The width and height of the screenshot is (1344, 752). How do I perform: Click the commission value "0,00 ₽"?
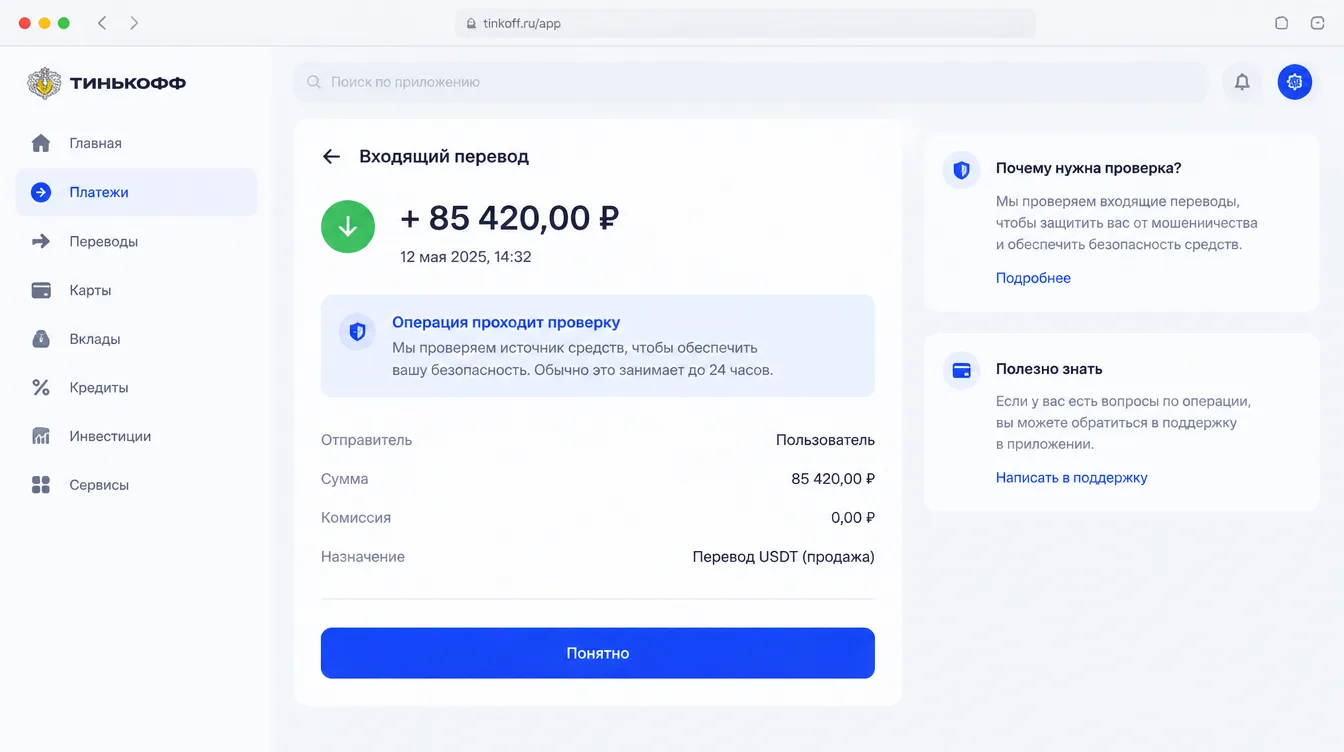pyautogui.click(x=853, y=518)
